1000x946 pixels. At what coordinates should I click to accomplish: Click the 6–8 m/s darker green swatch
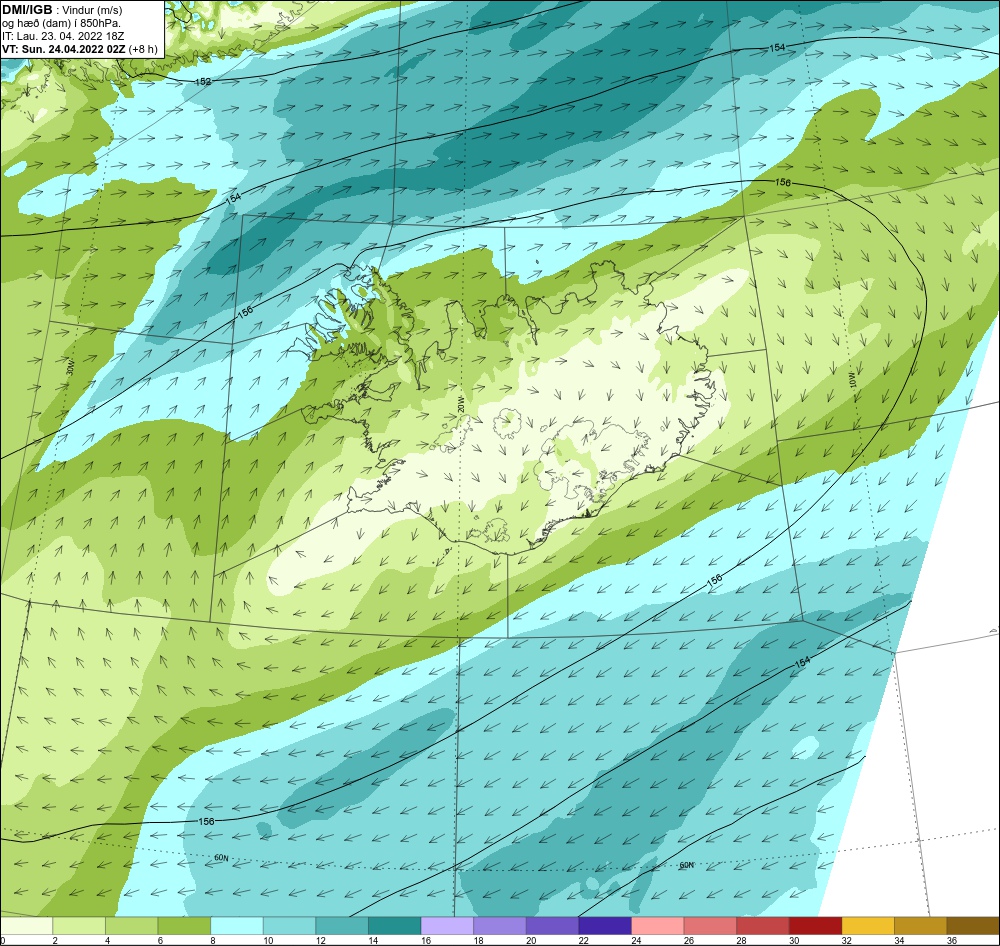click(184, 926)
